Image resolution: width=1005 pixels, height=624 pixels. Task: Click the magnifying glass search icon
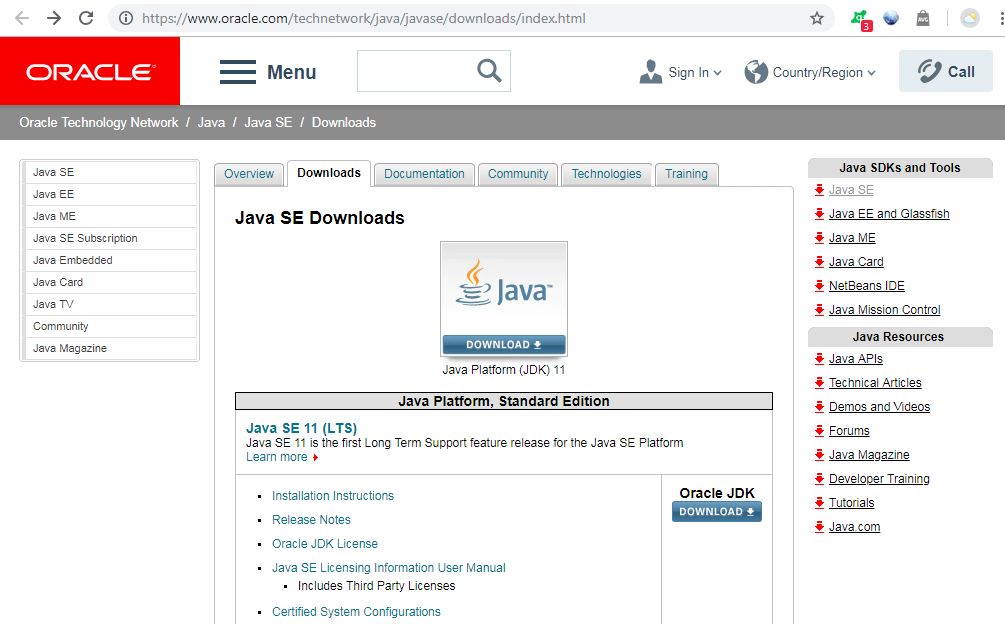(489, 70)
